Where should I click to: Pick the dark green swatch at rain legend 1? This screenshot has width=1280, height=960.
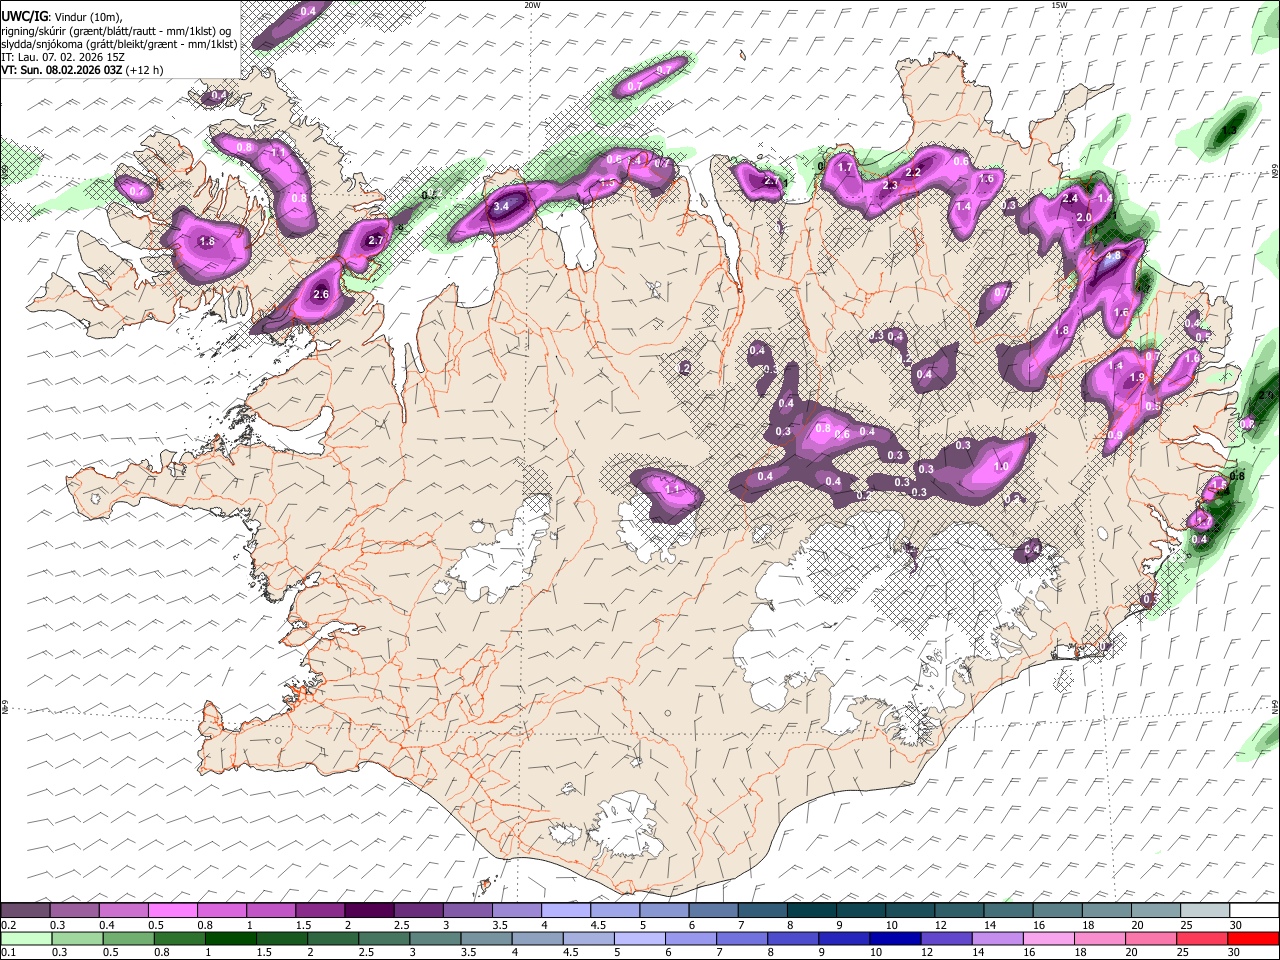[230, 938]
